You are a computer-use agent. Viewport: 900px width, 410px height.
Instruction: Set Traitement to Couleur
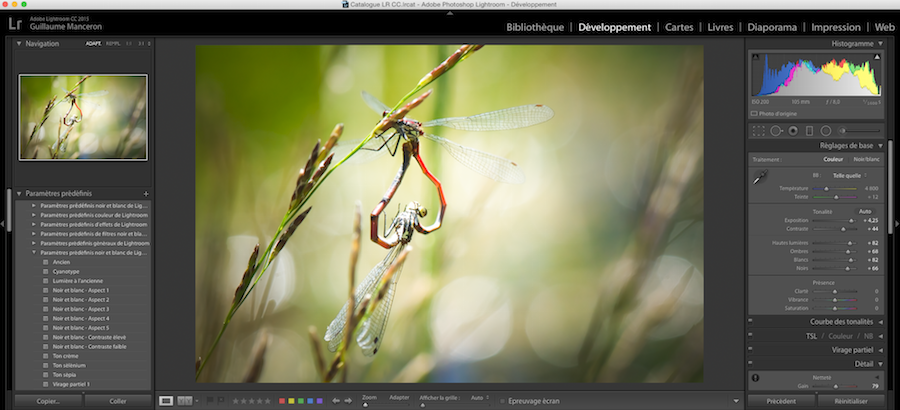tap(833, 160)
